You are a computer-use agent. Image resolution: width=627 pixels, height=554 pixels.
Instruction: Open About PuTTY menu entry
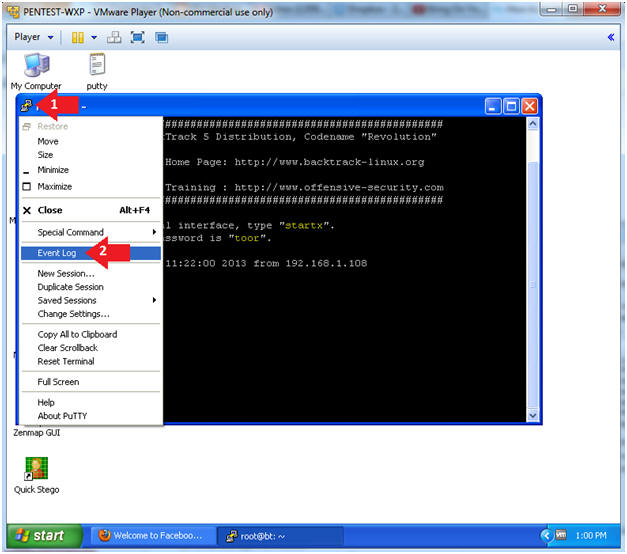point(91,416)
